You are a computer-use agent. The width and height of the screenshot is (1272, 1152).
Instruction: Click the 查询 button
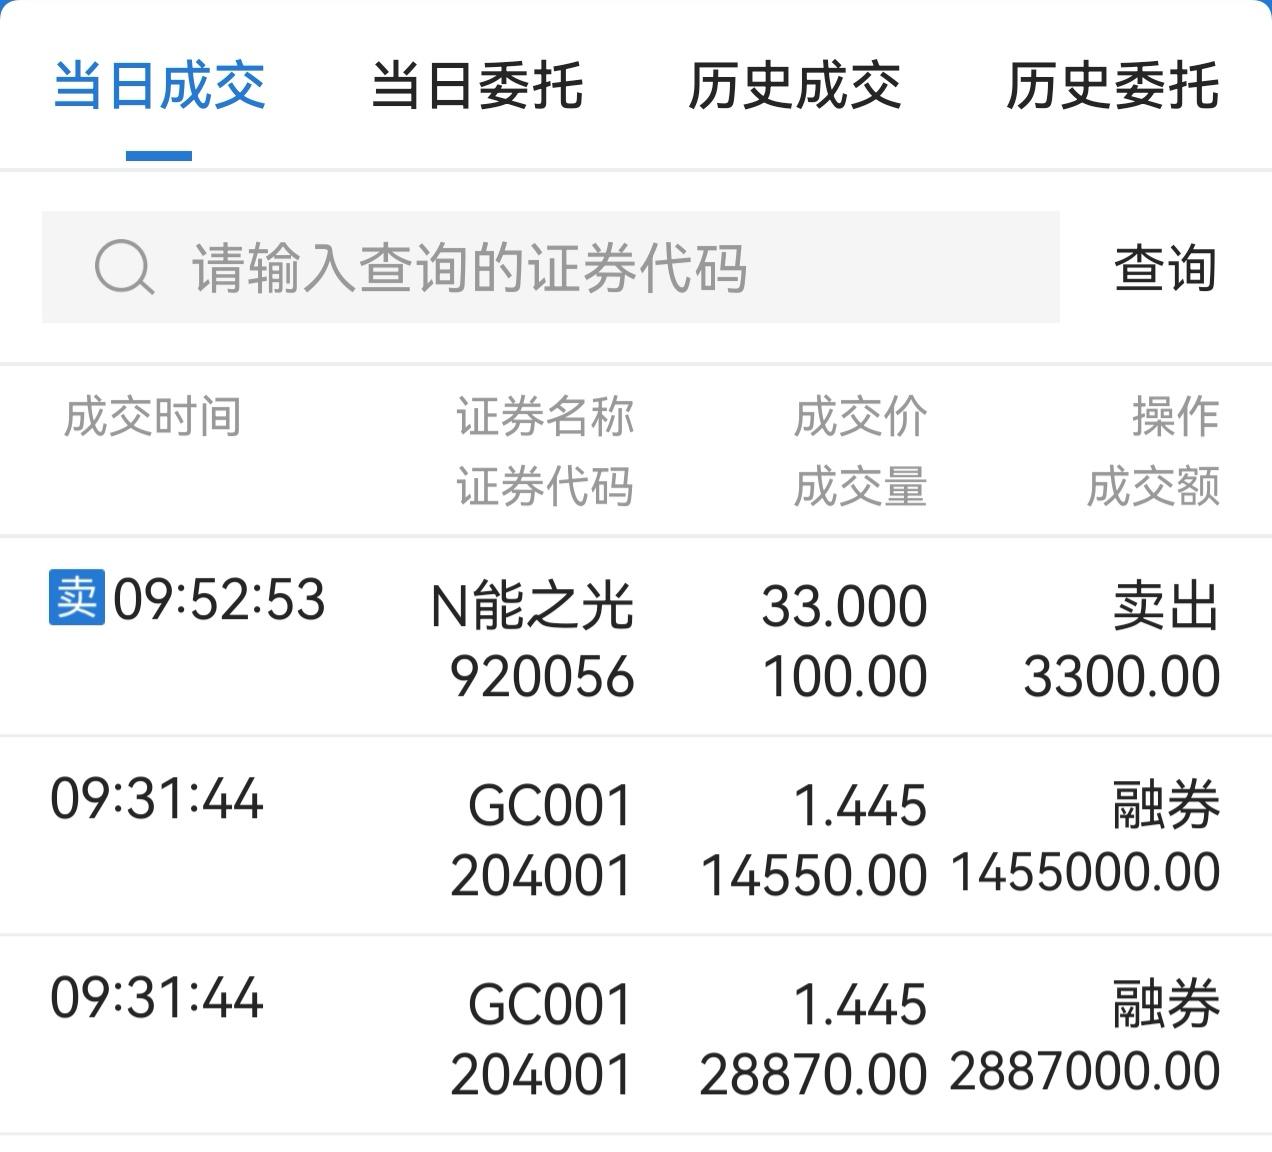tap(1166, 268)
